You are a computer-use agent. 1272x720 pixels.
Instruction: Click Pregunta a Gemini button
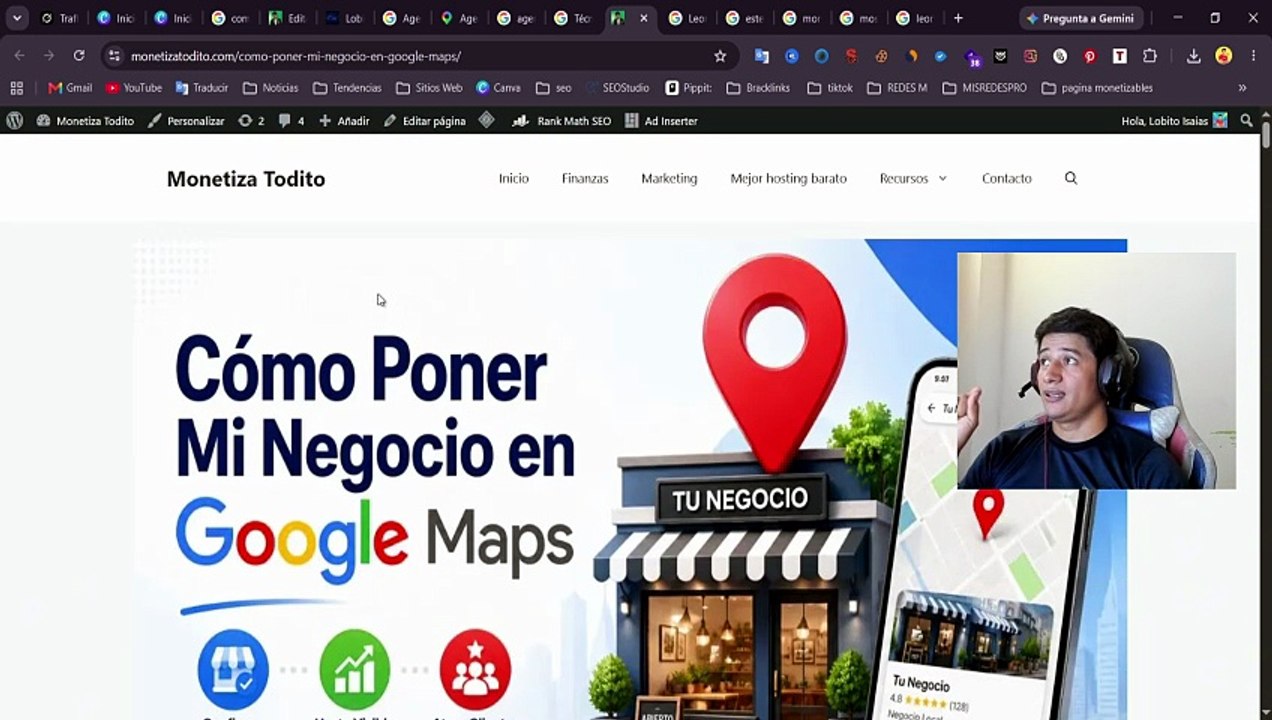click(1080, 18)
